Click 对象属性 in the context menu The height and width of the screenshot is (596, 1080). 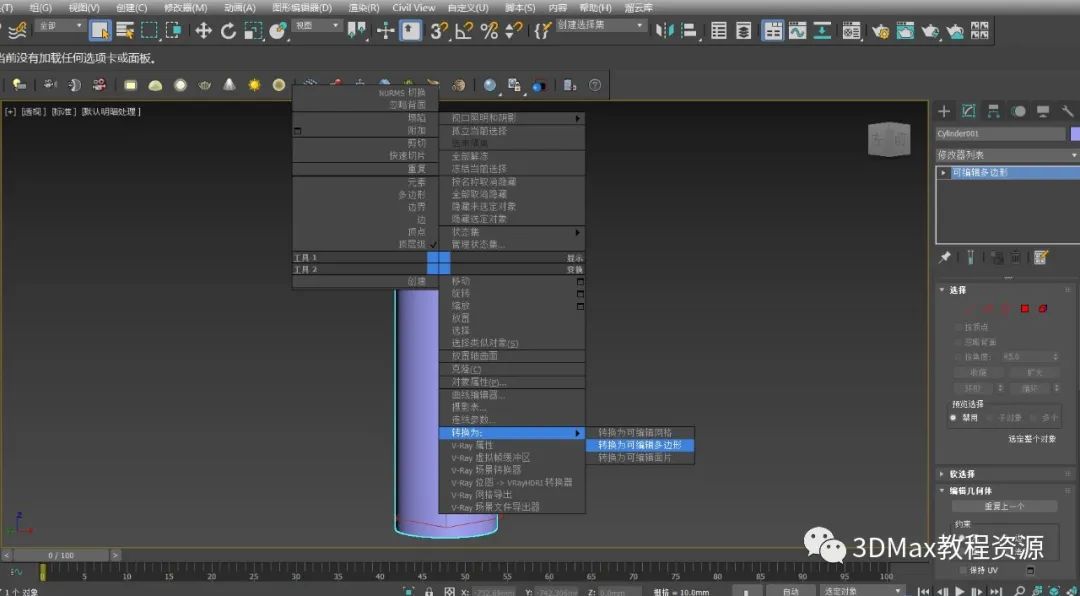[x=479, y=382]
